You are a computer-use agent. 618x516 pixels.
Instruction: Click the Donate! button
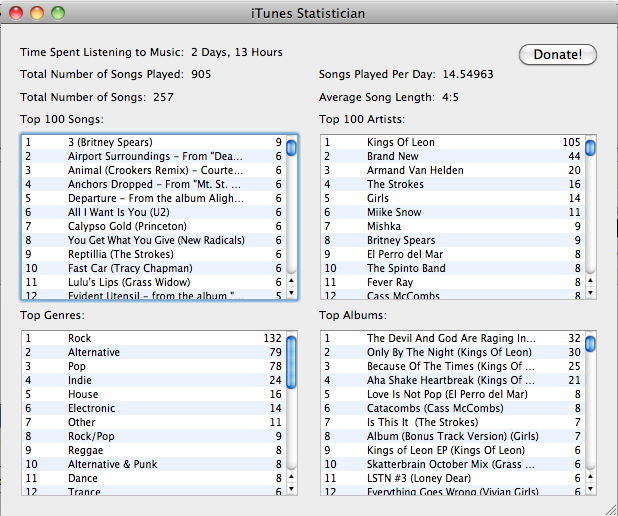(558, 54)
